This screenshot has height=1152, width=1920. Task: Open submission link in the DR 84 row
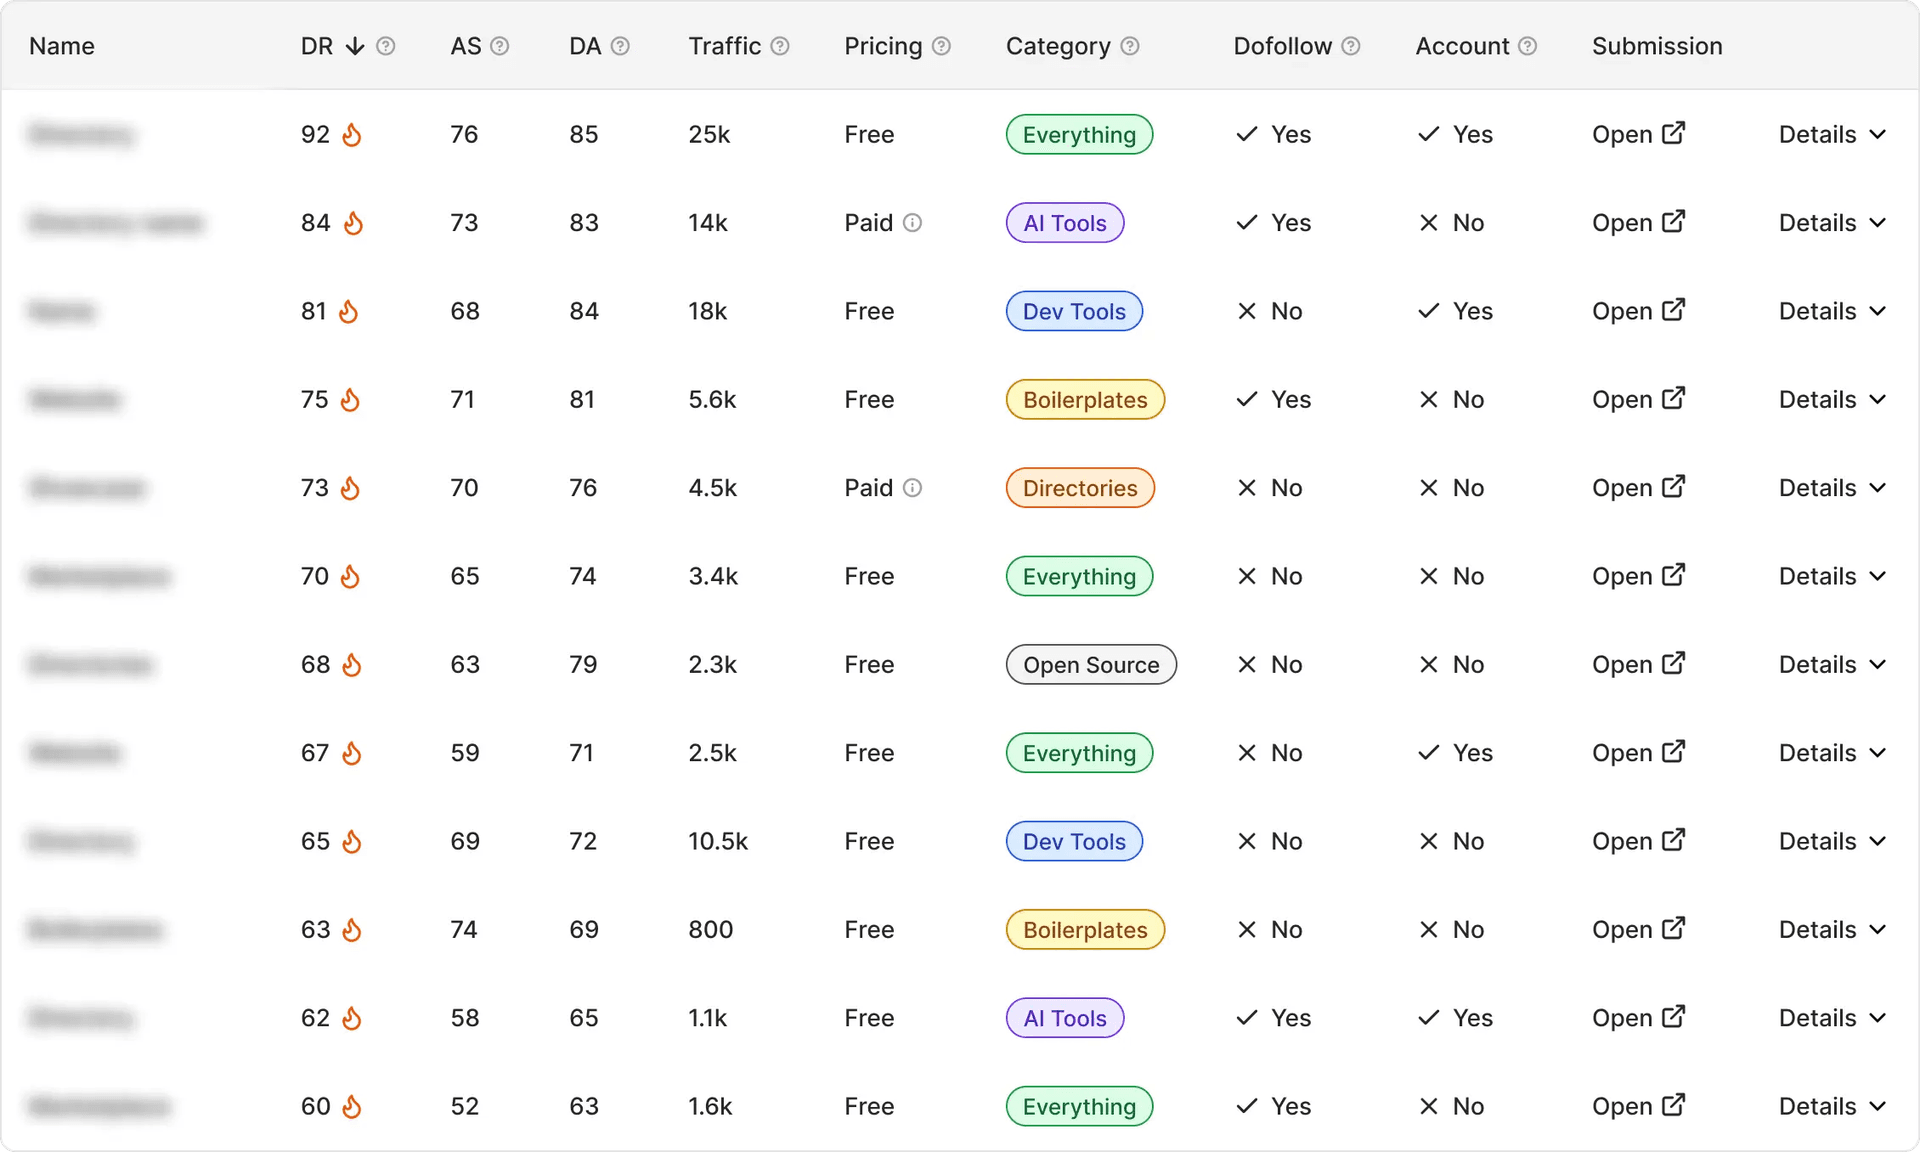pyautogui.click(x=1638, y=222)
